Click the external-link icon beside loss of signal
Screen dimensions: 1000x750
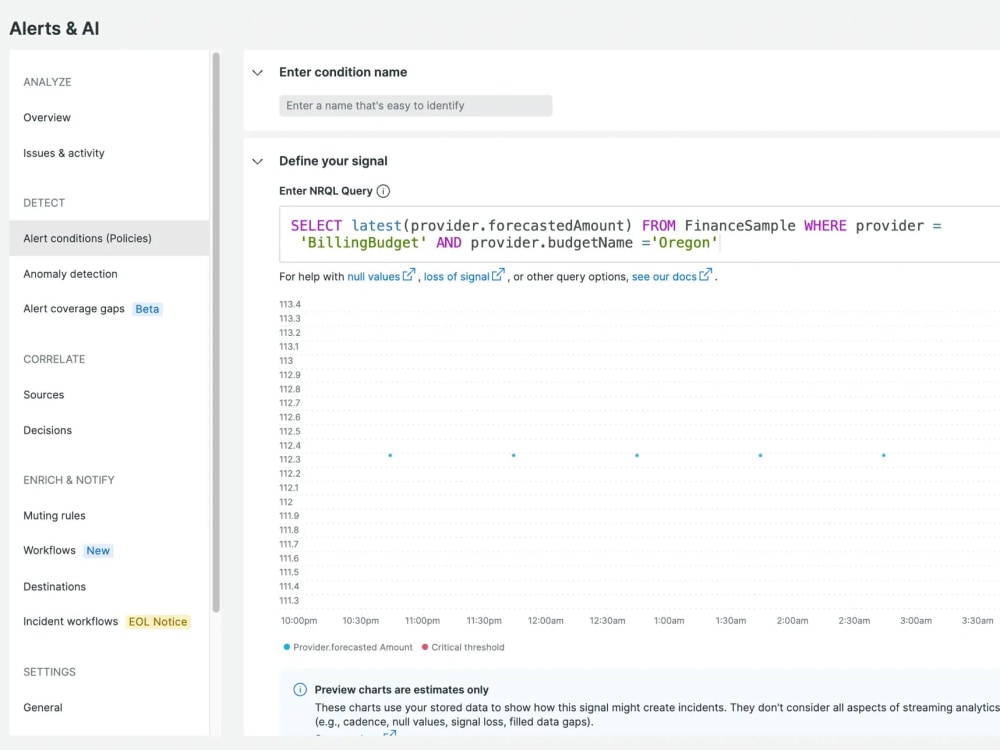click(x=498, y=275)
